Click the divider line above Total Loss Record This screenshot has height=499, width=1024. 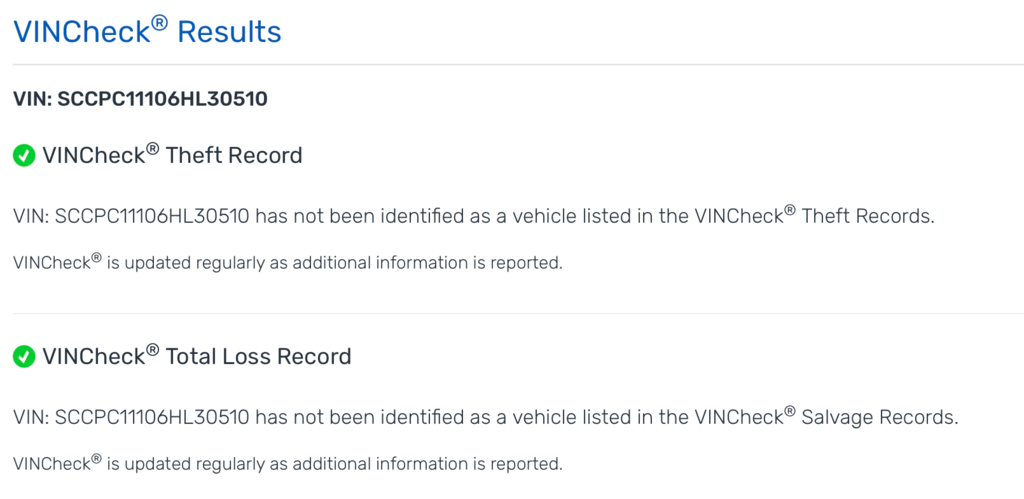pos(512,313)
